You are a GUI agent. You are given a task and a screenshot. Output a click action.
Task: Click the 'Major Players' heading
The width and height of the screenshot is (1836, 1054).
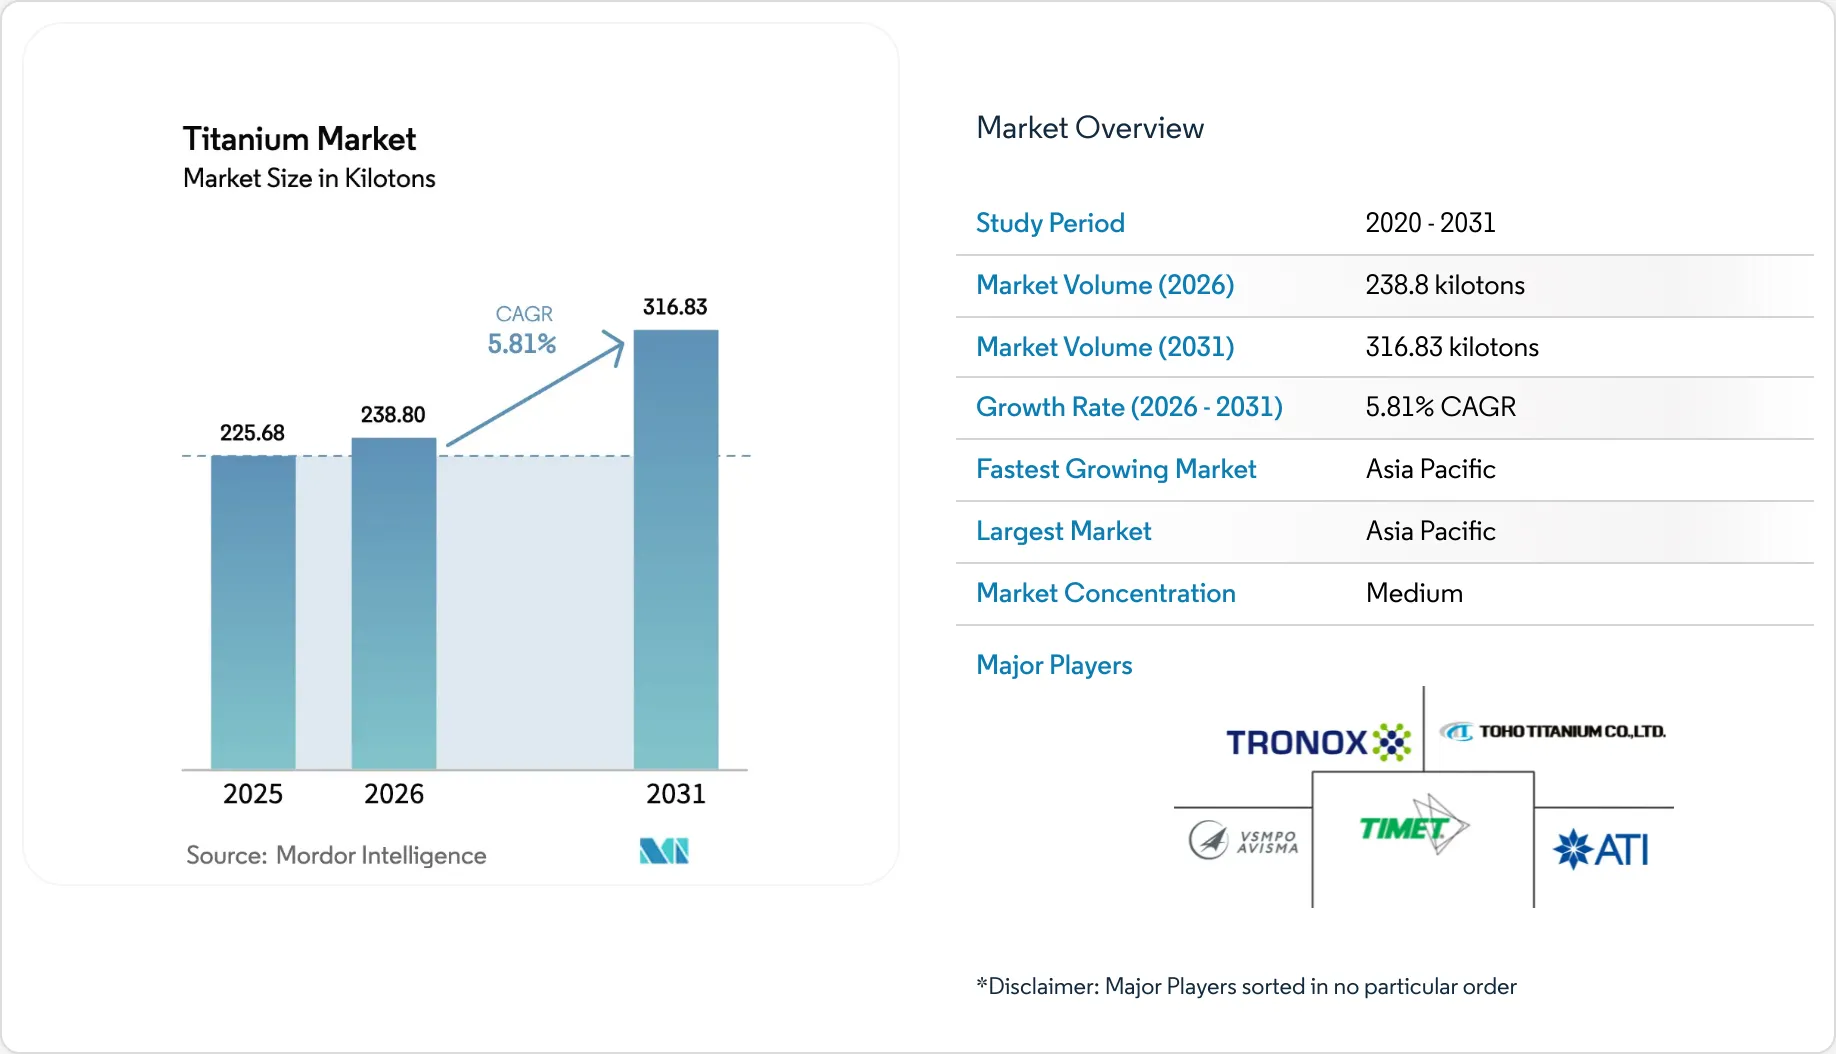click(1054, 665)
